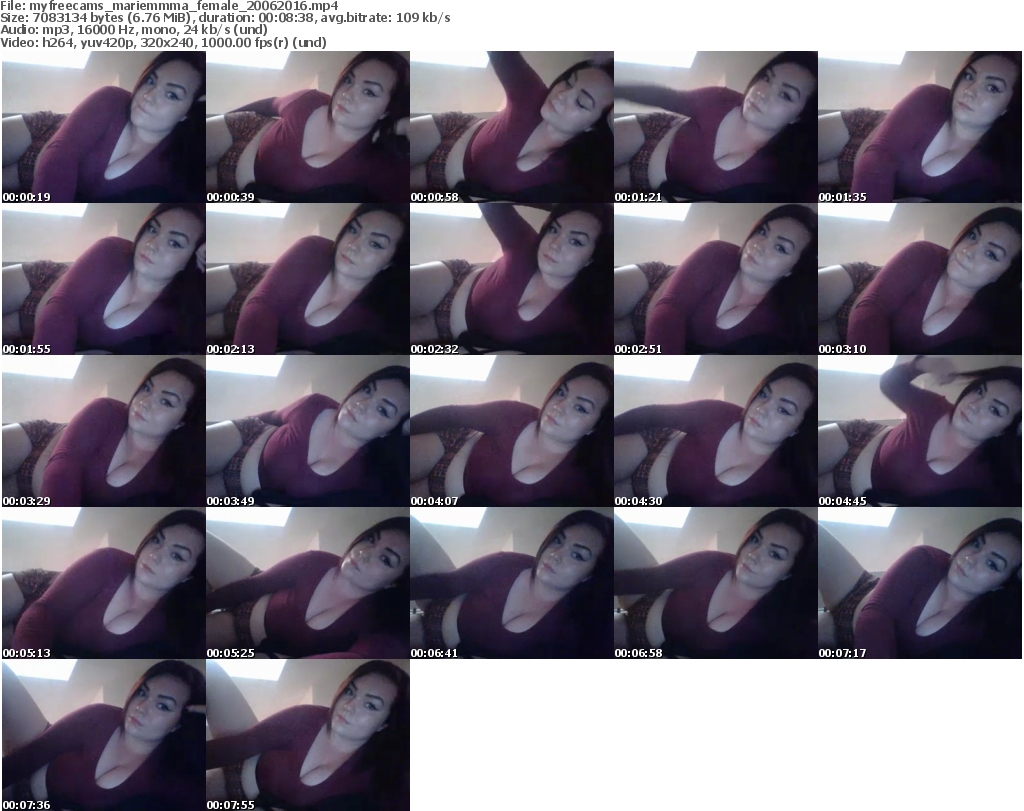1024x811 pixels.
Task: Click the 00:07:17 frame
Action: click(920, 583)
